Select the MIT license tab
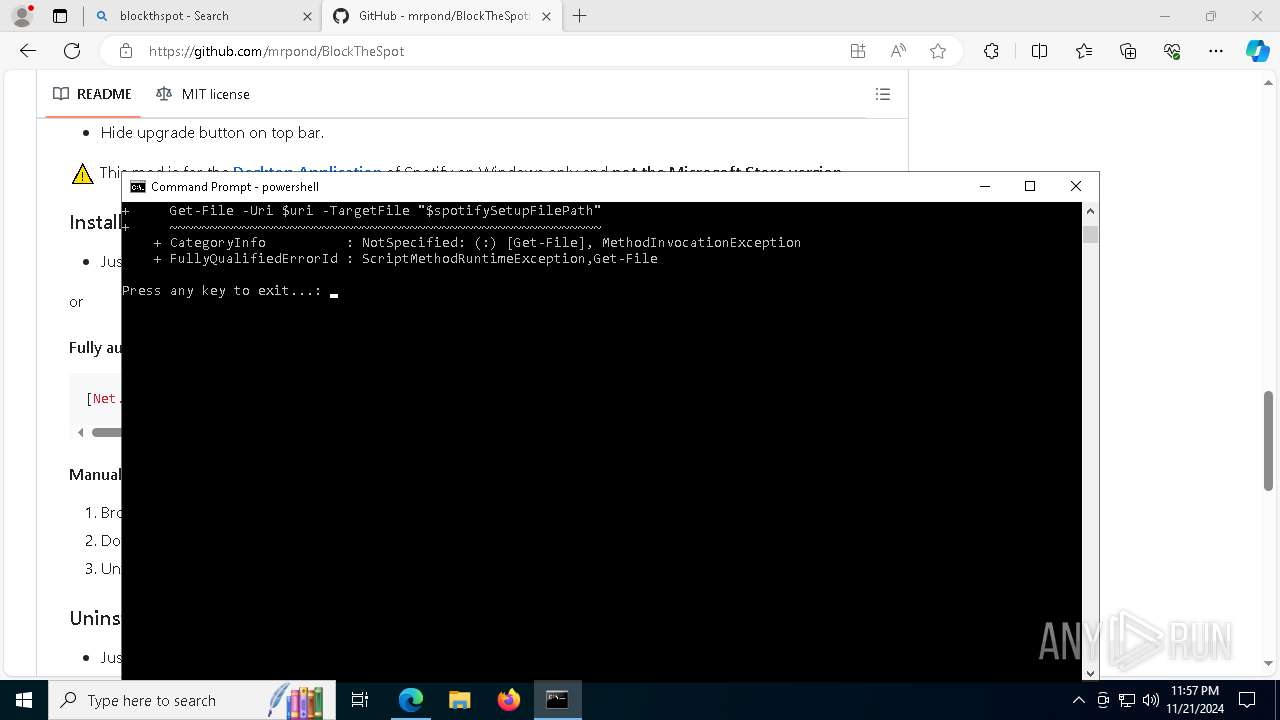This screenshot has height=720, width=1280. click(203, 94)
